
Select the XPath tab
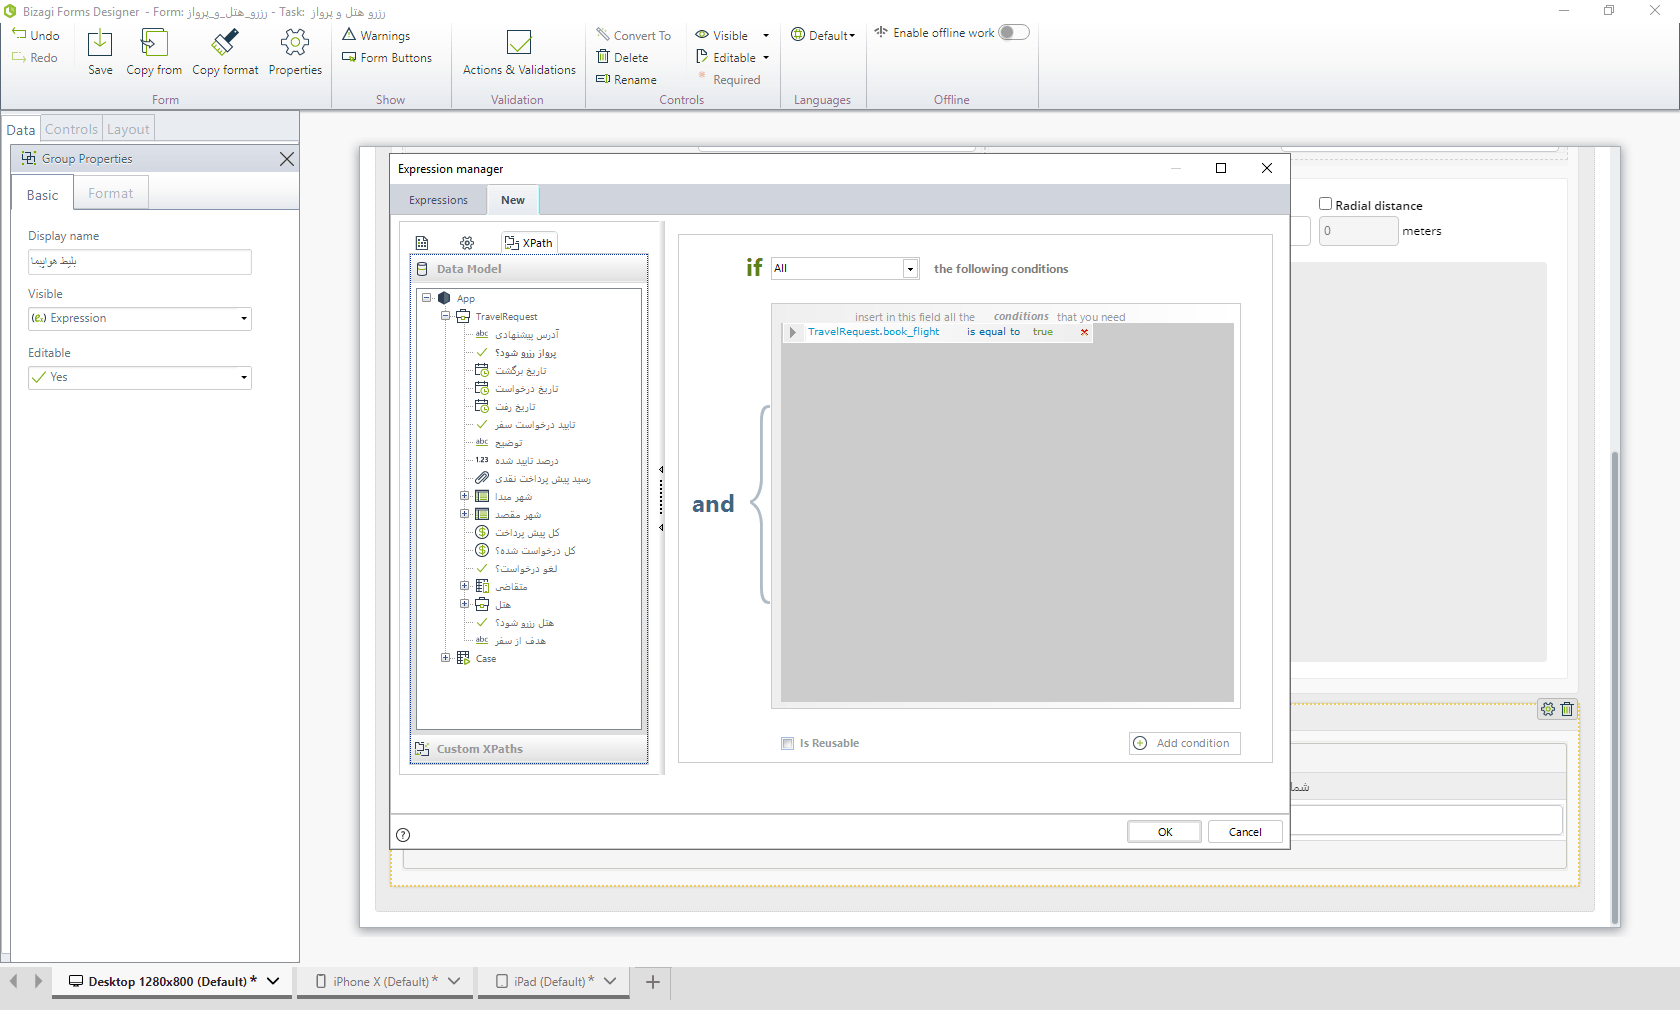click(529, 243)
